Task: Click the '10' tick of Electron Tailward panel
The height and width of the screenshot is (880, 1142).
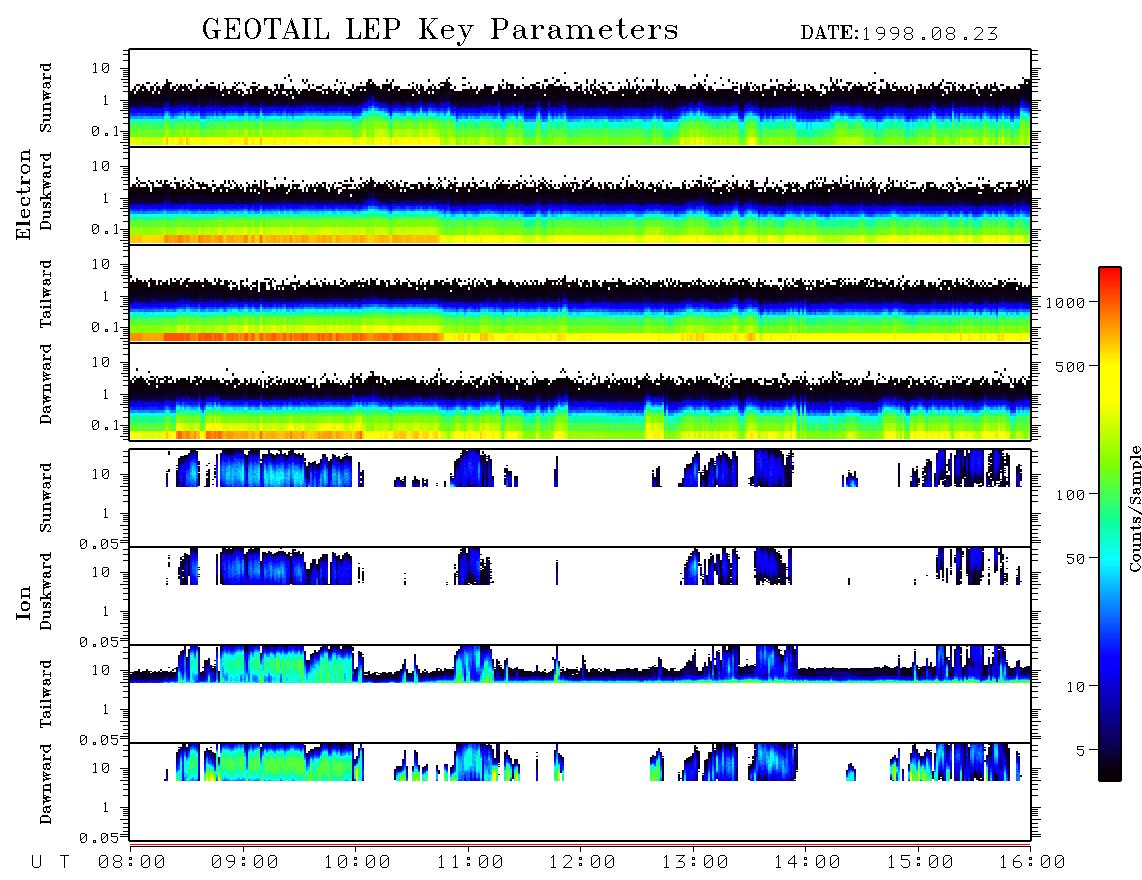Action: [101, 264]
